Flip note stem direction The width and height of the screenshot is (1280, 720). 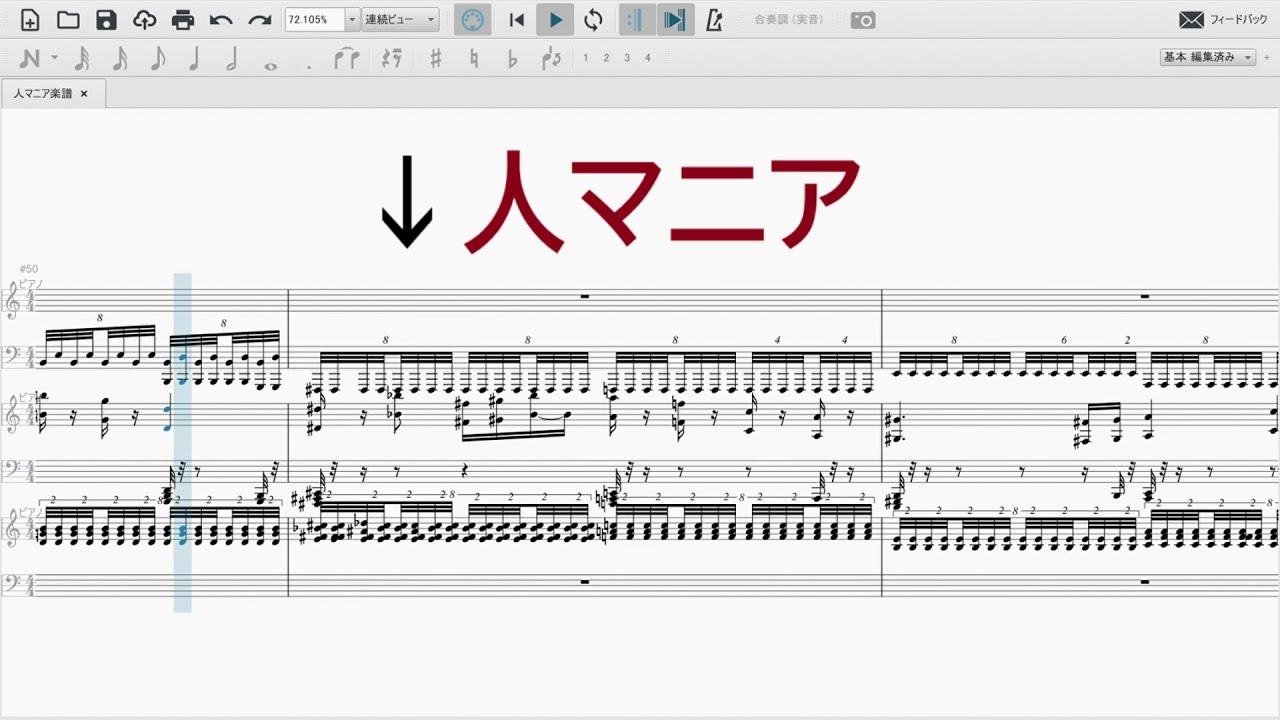[551, 59]
